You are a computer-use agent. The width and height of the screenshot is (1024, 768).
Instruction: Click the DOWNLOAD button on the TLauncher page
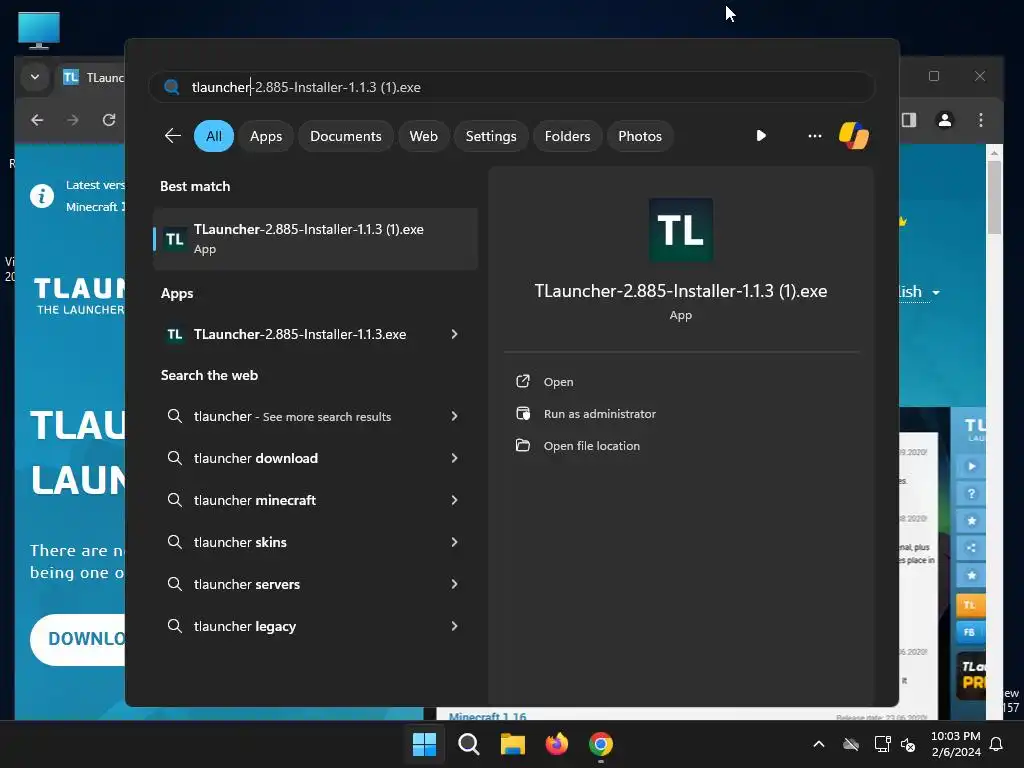(78, 639)
